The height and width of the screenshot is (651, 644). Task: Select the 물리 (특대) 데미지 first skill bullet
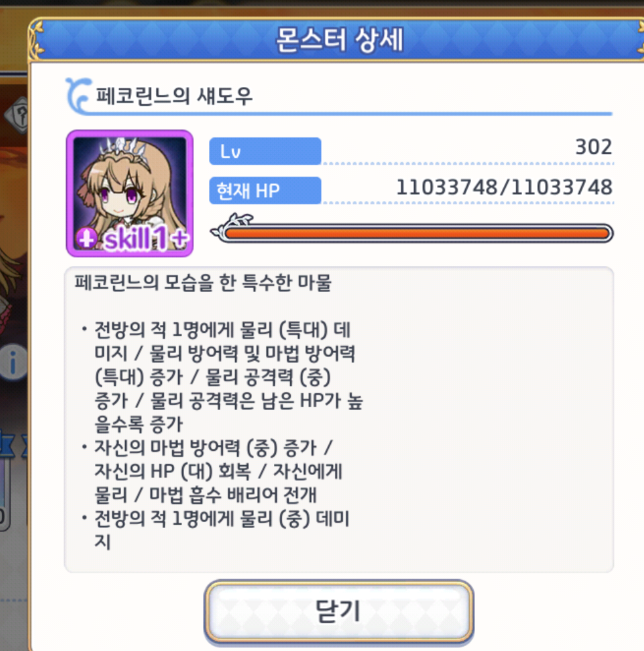(222, 377)
